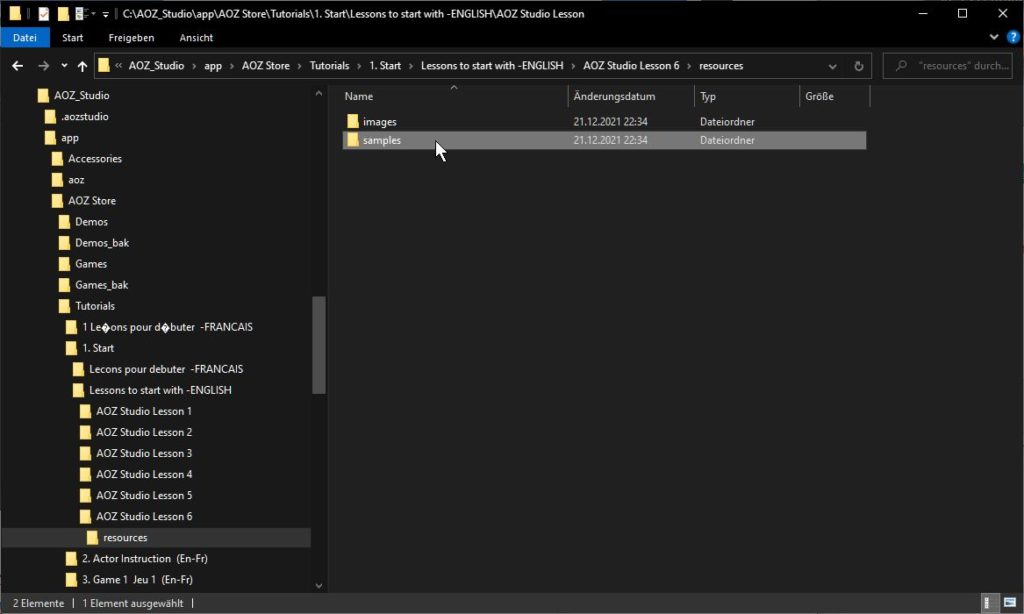
Task: Select the Freigeben ribbon tab
Action: tap(131, 37)
